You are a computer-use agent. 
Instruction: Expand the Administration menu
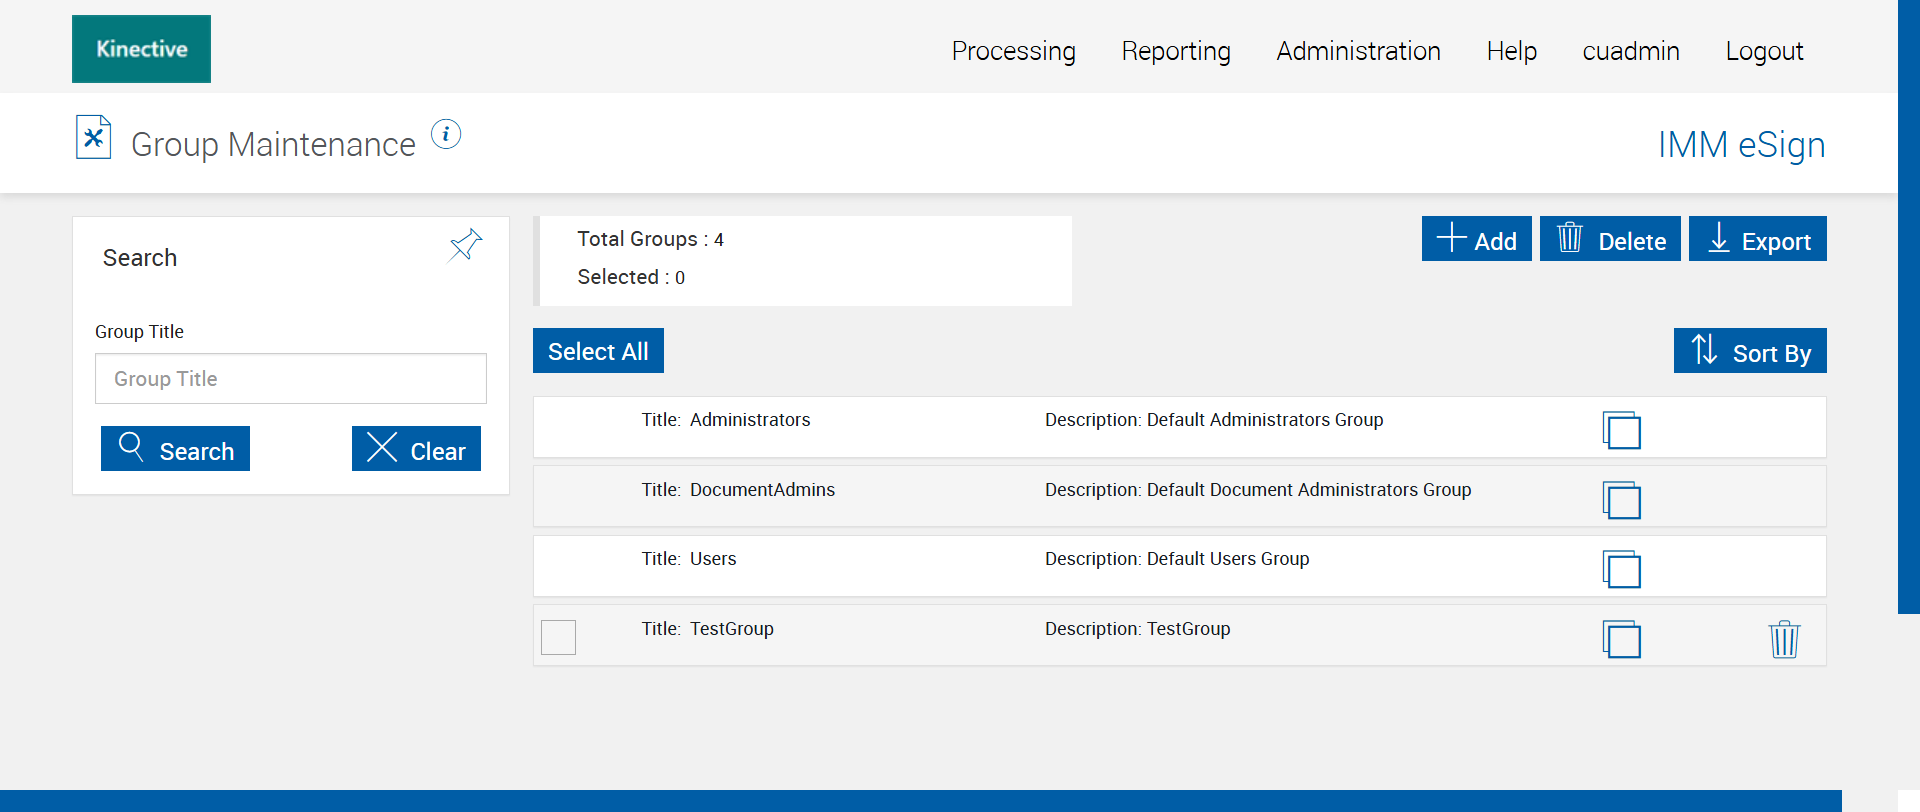[x=1358, y=51]
